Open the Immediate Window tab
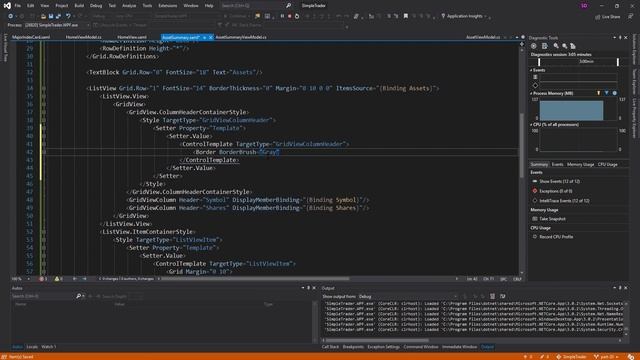This screenshot has height=360, width=640. [x=460, y=347]
